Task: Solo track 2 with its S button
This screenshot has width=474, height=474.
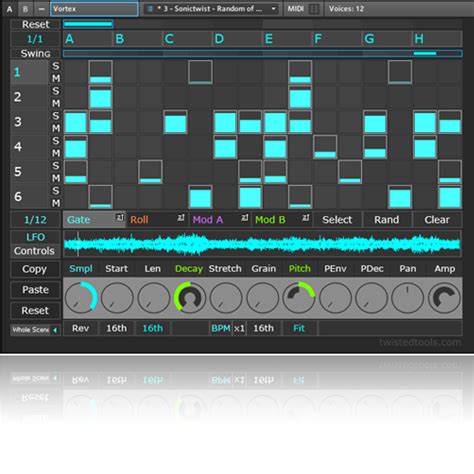Action: tap(56, 91)
